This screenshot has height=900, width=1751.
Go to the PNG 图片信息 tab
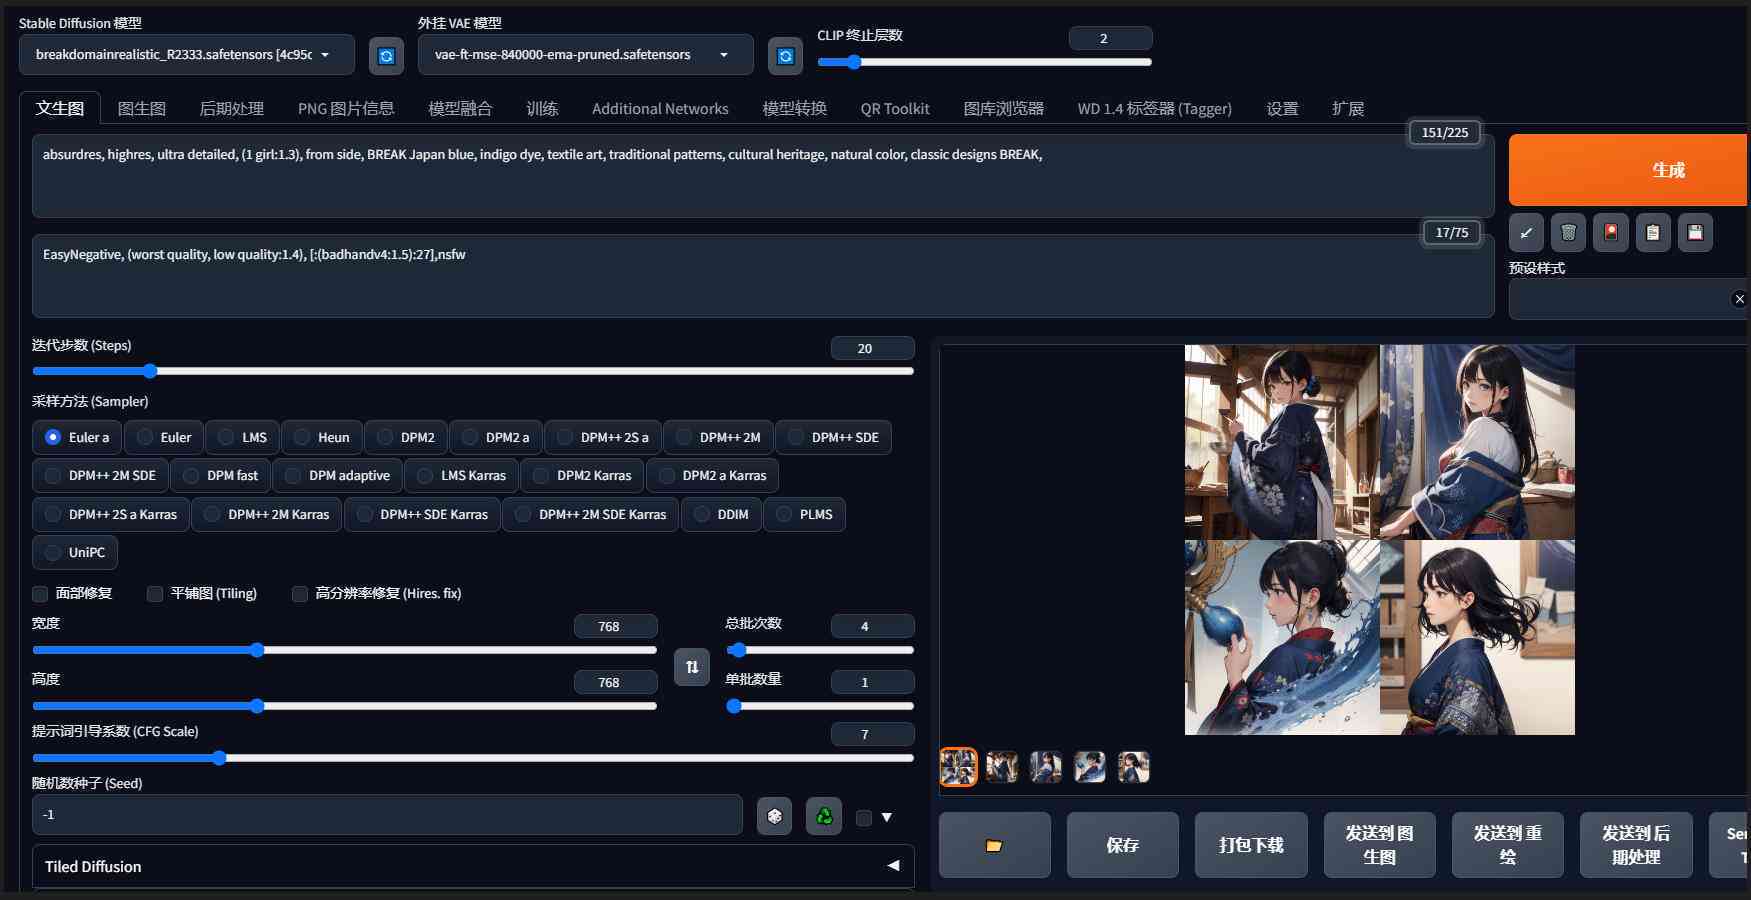(346, 108)
